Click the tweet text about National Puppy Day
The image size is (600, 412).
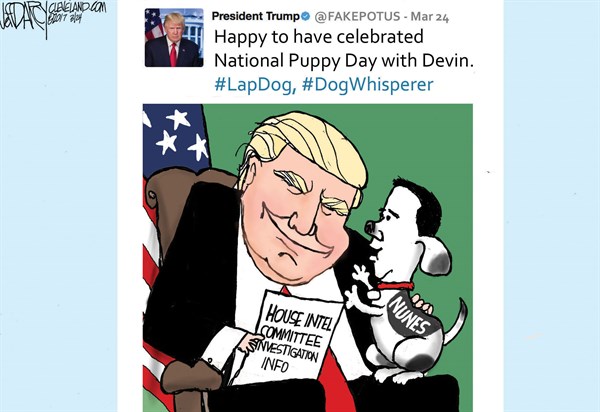(344, 49)
